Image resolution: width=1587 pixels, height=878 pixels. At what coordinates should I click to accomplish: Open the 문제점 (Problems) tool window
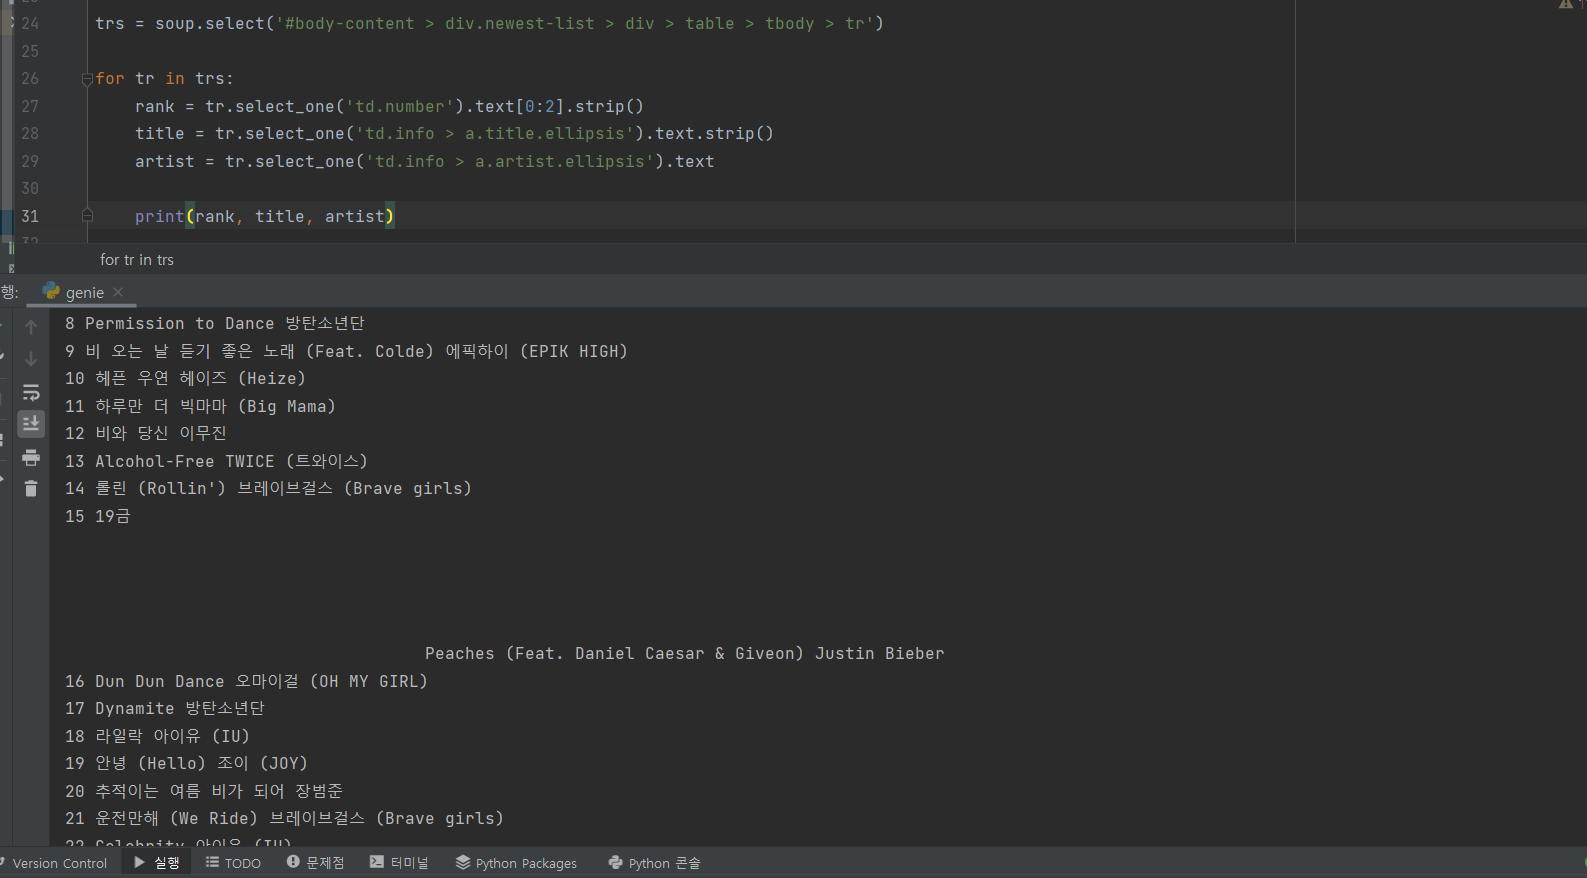(315, 863)
